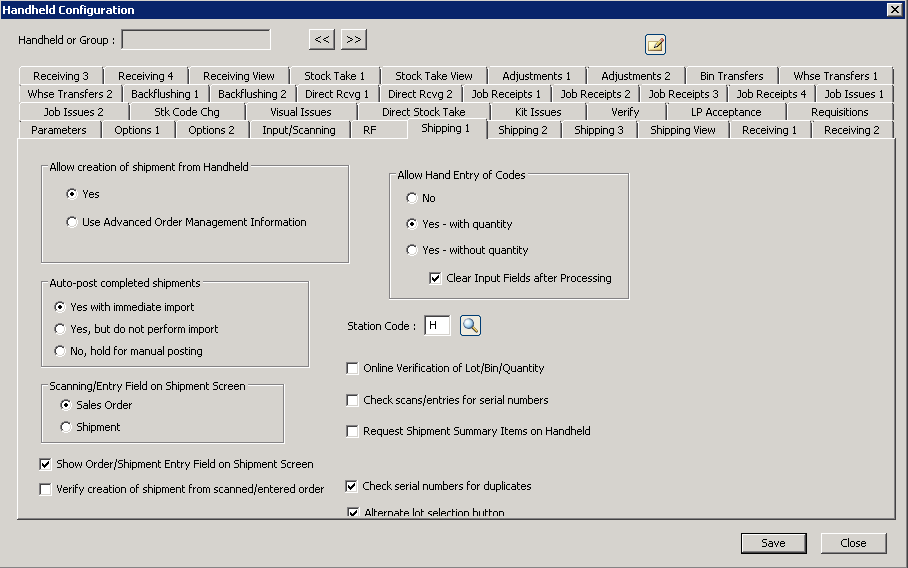Close the Handheld Configuration window

(x=894, y=9)
